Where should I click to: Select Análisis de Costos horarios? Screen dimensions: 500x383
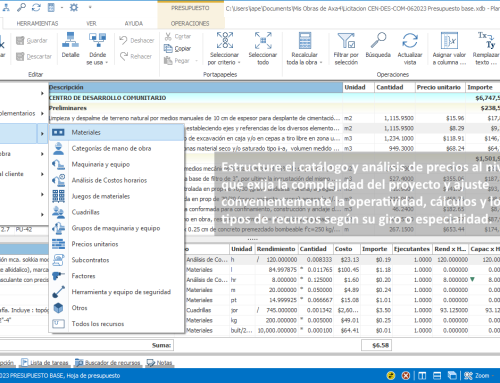point(117,180)
